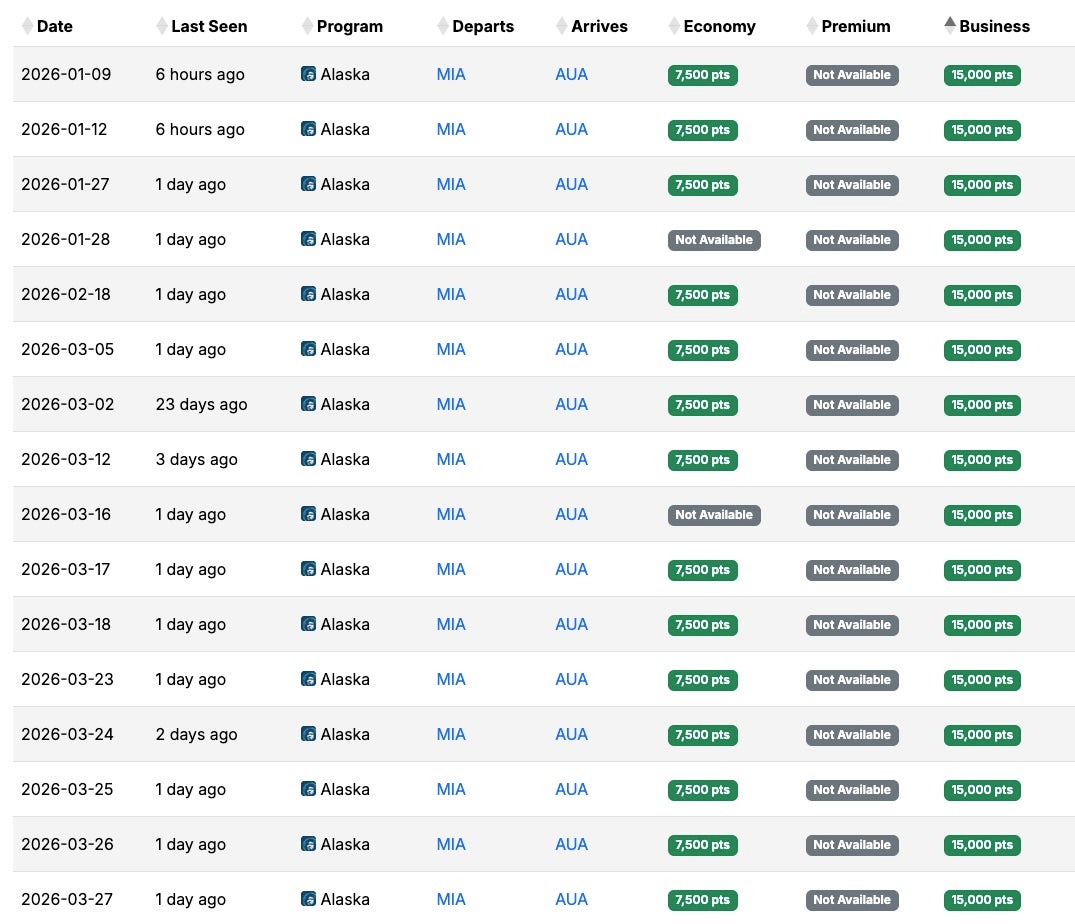Image resolution: width=1075 pixels, height=924 pixels.
Task: Click the Business column header text
Action: [994, 26]
